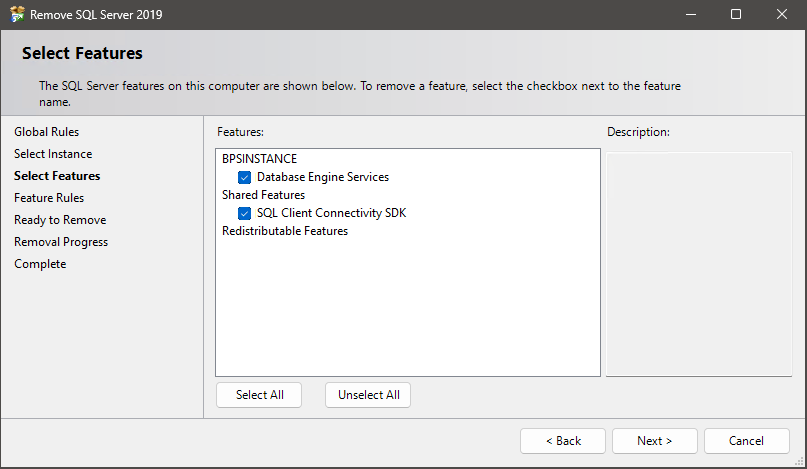Uncheck Database Engine Services checkbox
Image resolution: width=807 pixels, height=469 pixels.
point(244,178)
